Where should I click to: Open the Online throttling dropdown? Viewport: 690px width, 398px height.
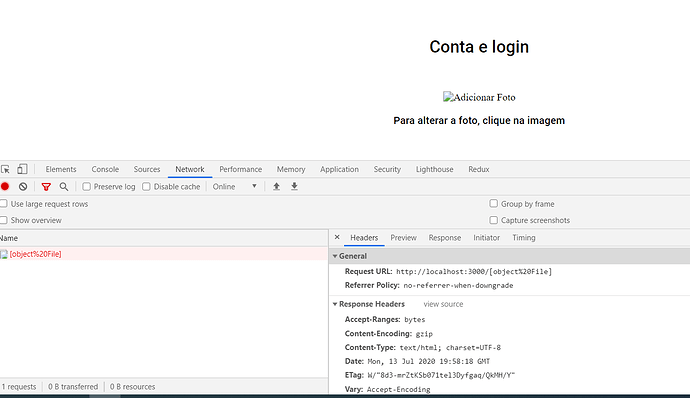pos(235,187)
